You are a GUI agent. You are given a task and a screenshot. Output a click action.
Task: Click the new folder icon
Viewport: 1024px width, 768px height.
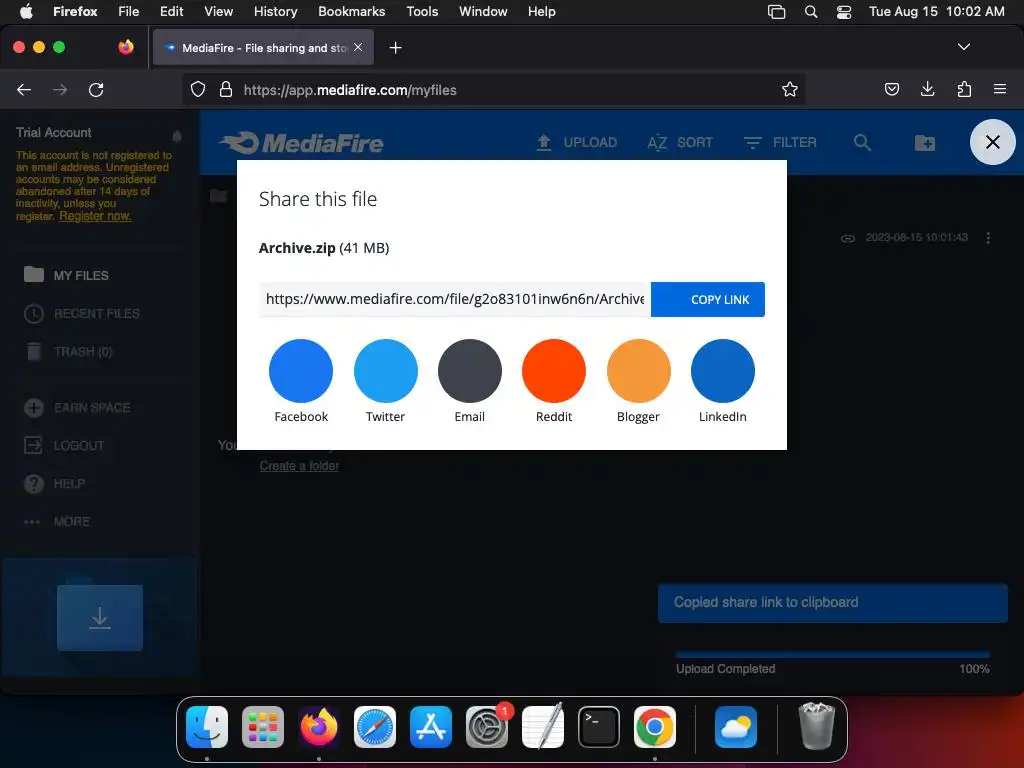click(x=924, y=142)
